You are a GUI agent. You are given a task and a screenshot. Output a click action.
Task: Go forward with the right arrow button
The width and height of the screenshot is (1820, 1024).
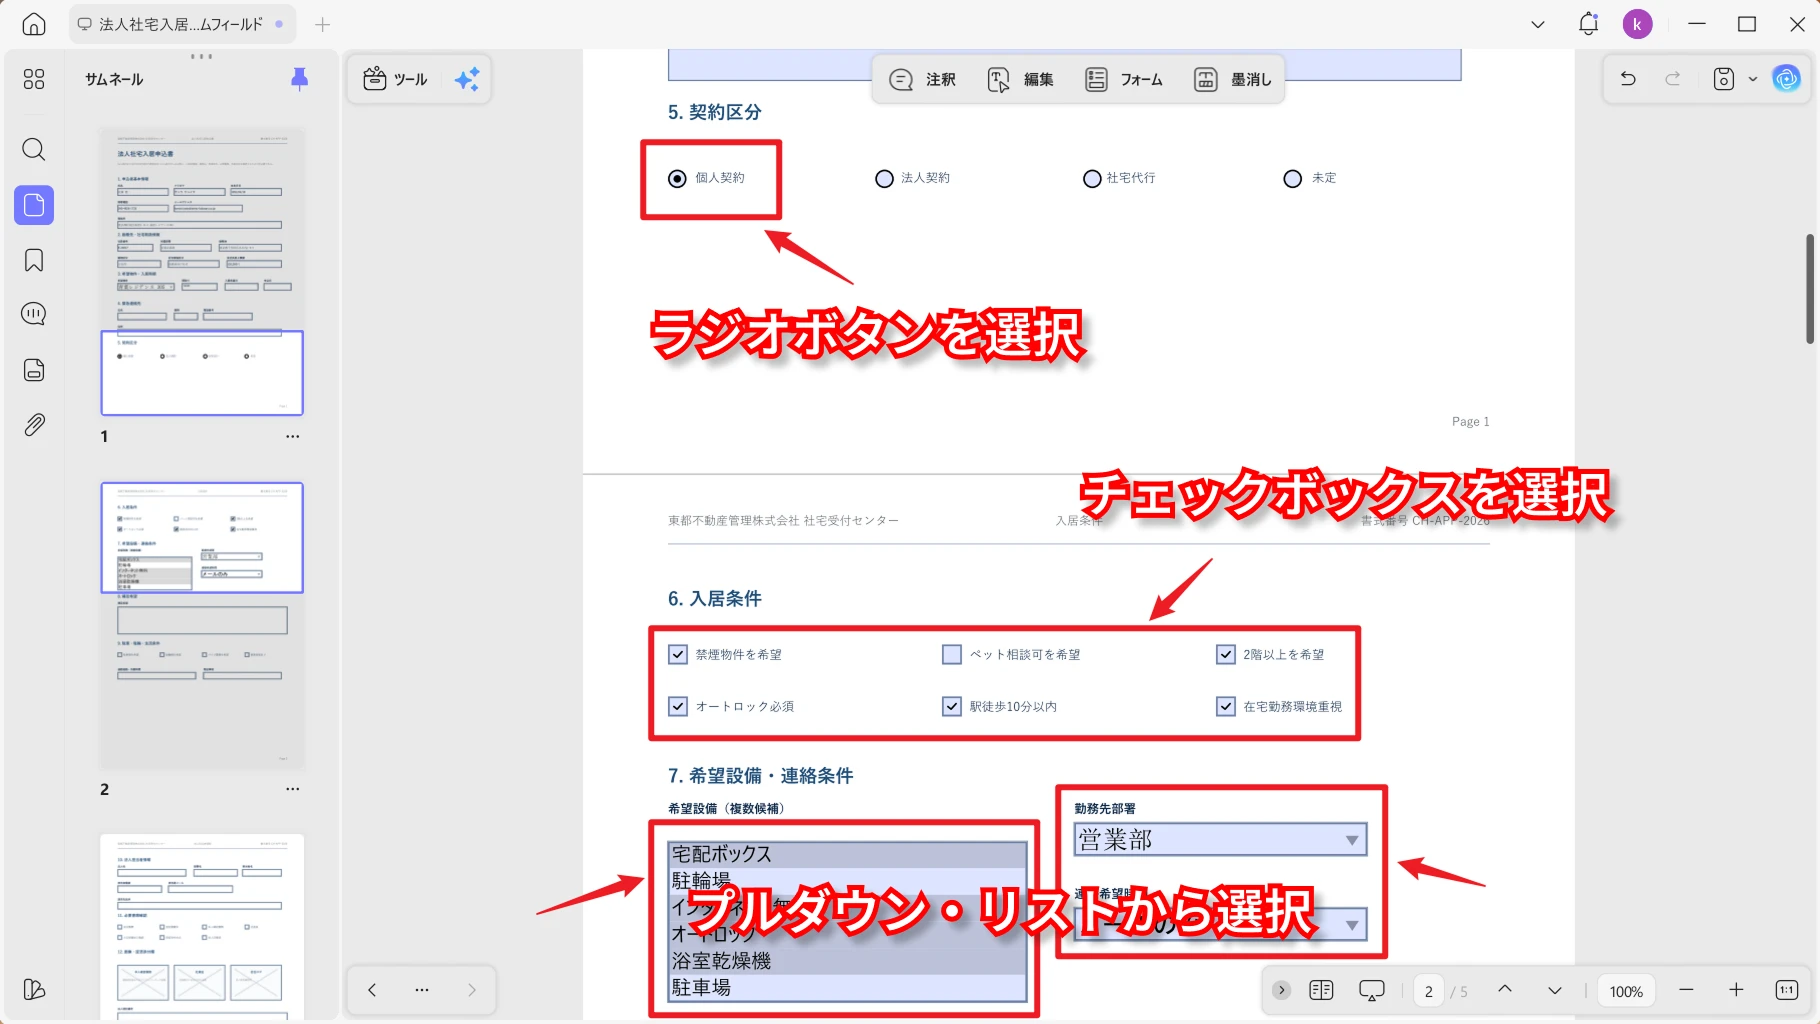(x=472, y=990)
